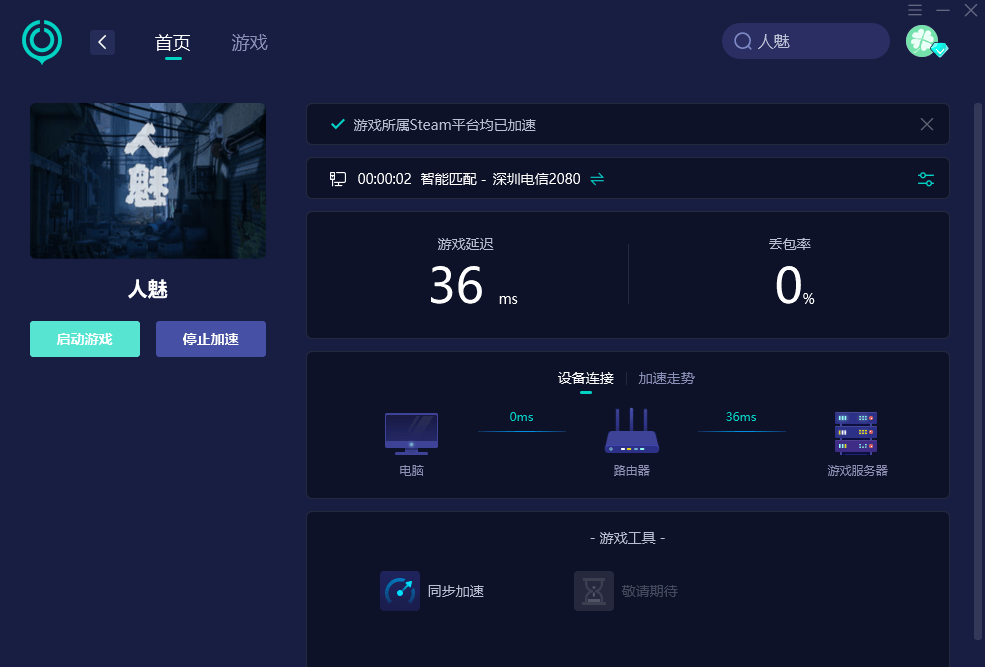Go back using the left arrow button

[x=102, y=42]
